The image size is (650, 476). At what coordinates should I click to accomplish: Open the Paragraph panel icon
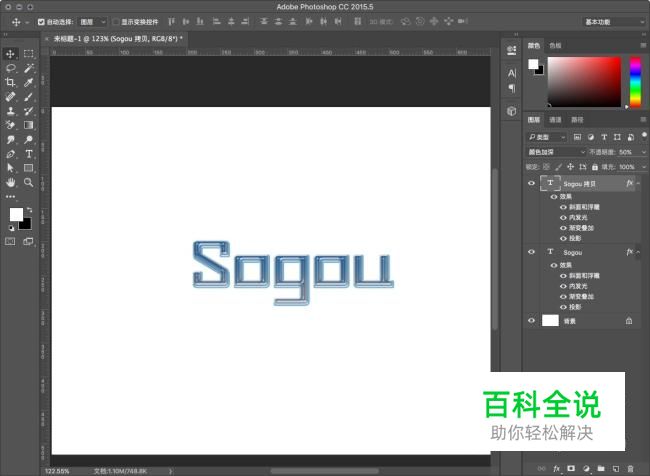click(x=512, y=88)
